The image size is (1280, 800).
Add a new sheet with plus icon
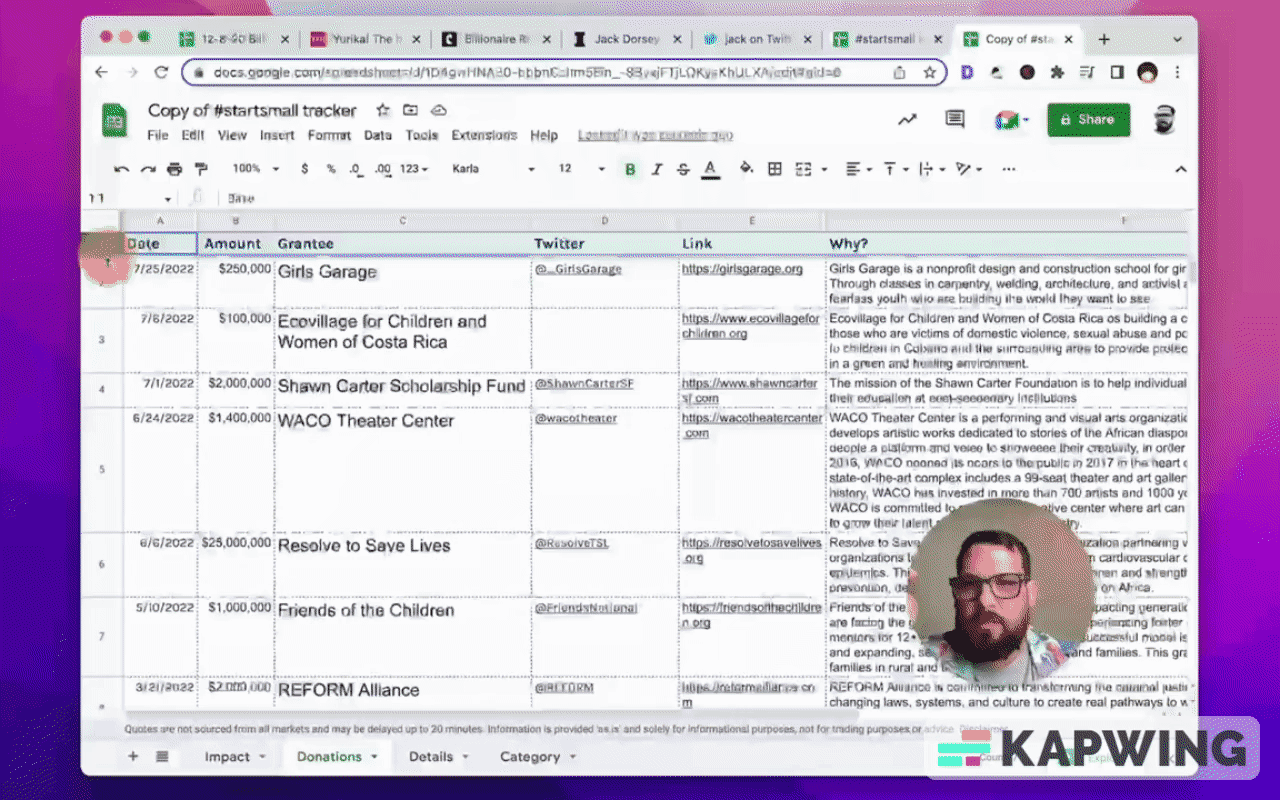[x=133, y=757]
